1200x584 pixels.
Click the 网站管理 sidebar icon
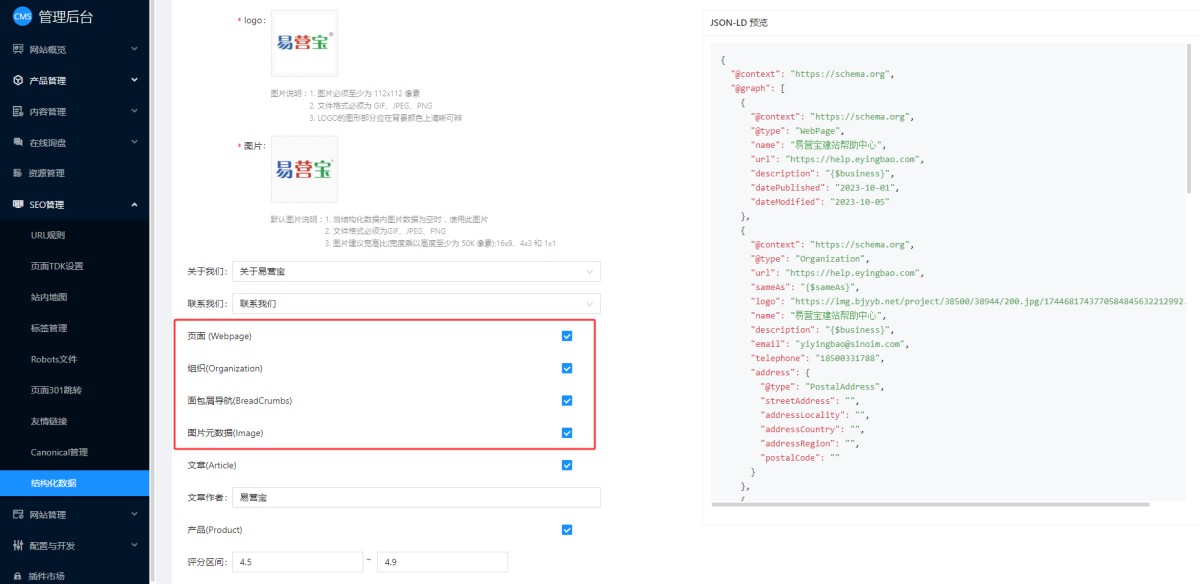[18, 515]
